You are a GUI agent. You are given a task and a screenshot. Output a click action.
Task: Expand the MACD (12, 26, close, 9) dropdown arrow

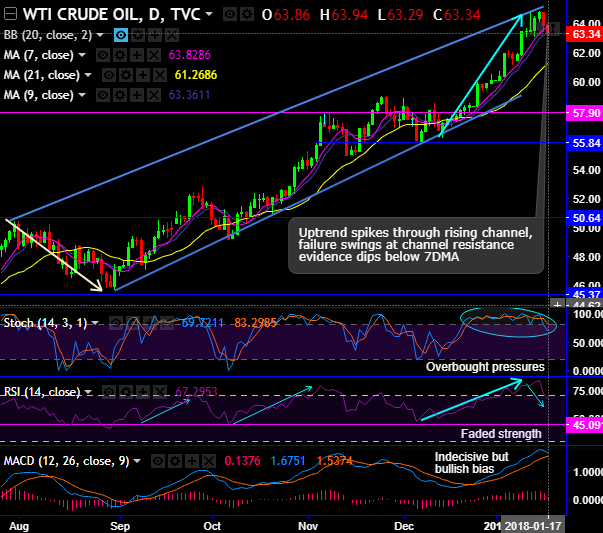pyautogui.click(x=137, y=461)
